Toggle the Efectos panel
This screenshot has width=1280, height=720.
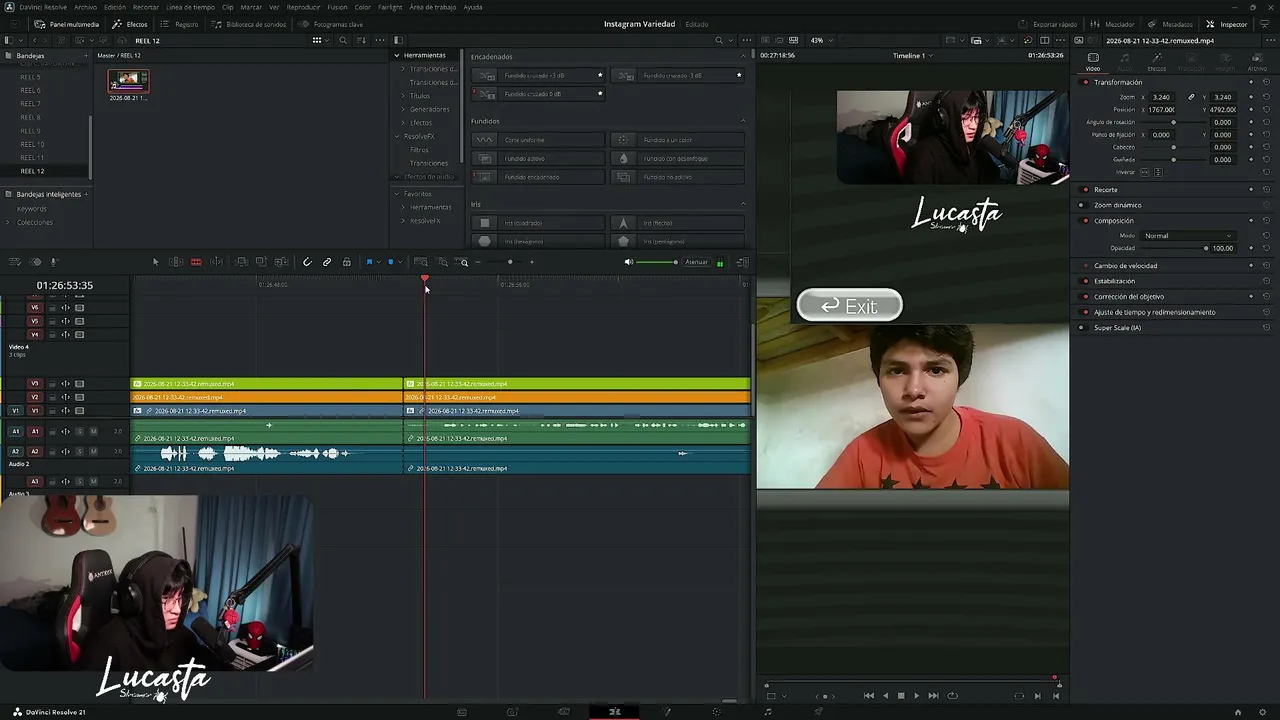131,24
